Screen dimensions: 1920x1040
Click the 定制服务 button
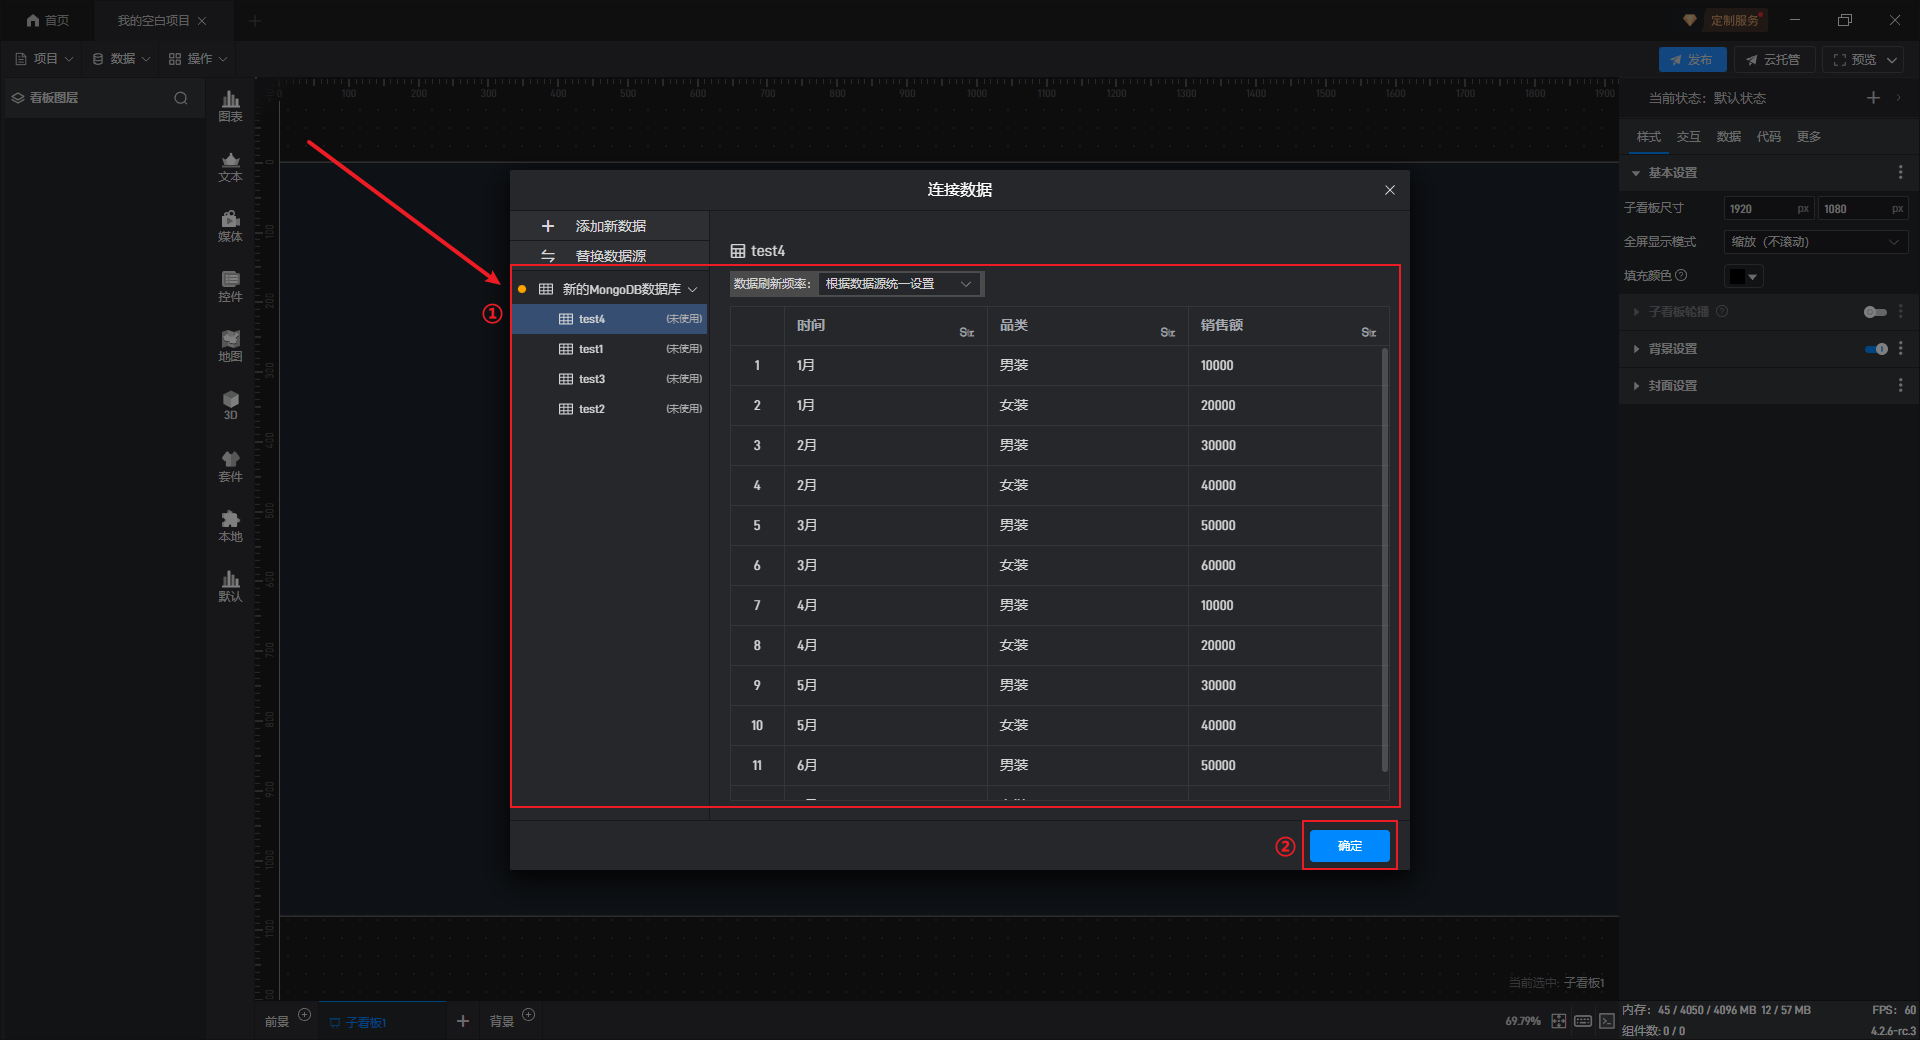1734,20
